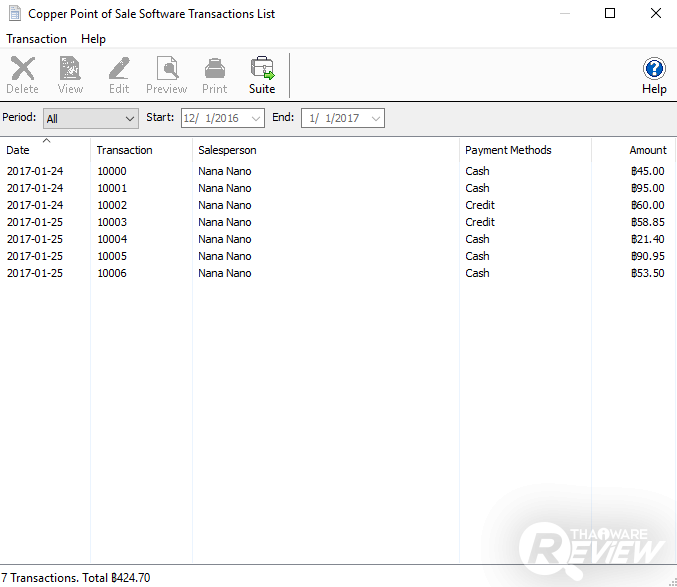The image size is (677, 587).
Task: Close the Transactions List window
Action: 655,13
